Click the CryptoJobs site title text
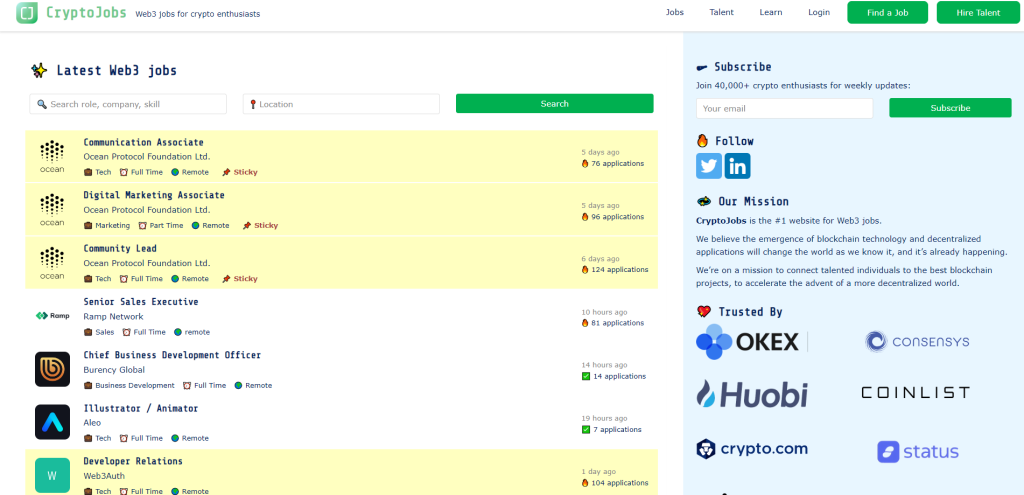 click(86, 12)
